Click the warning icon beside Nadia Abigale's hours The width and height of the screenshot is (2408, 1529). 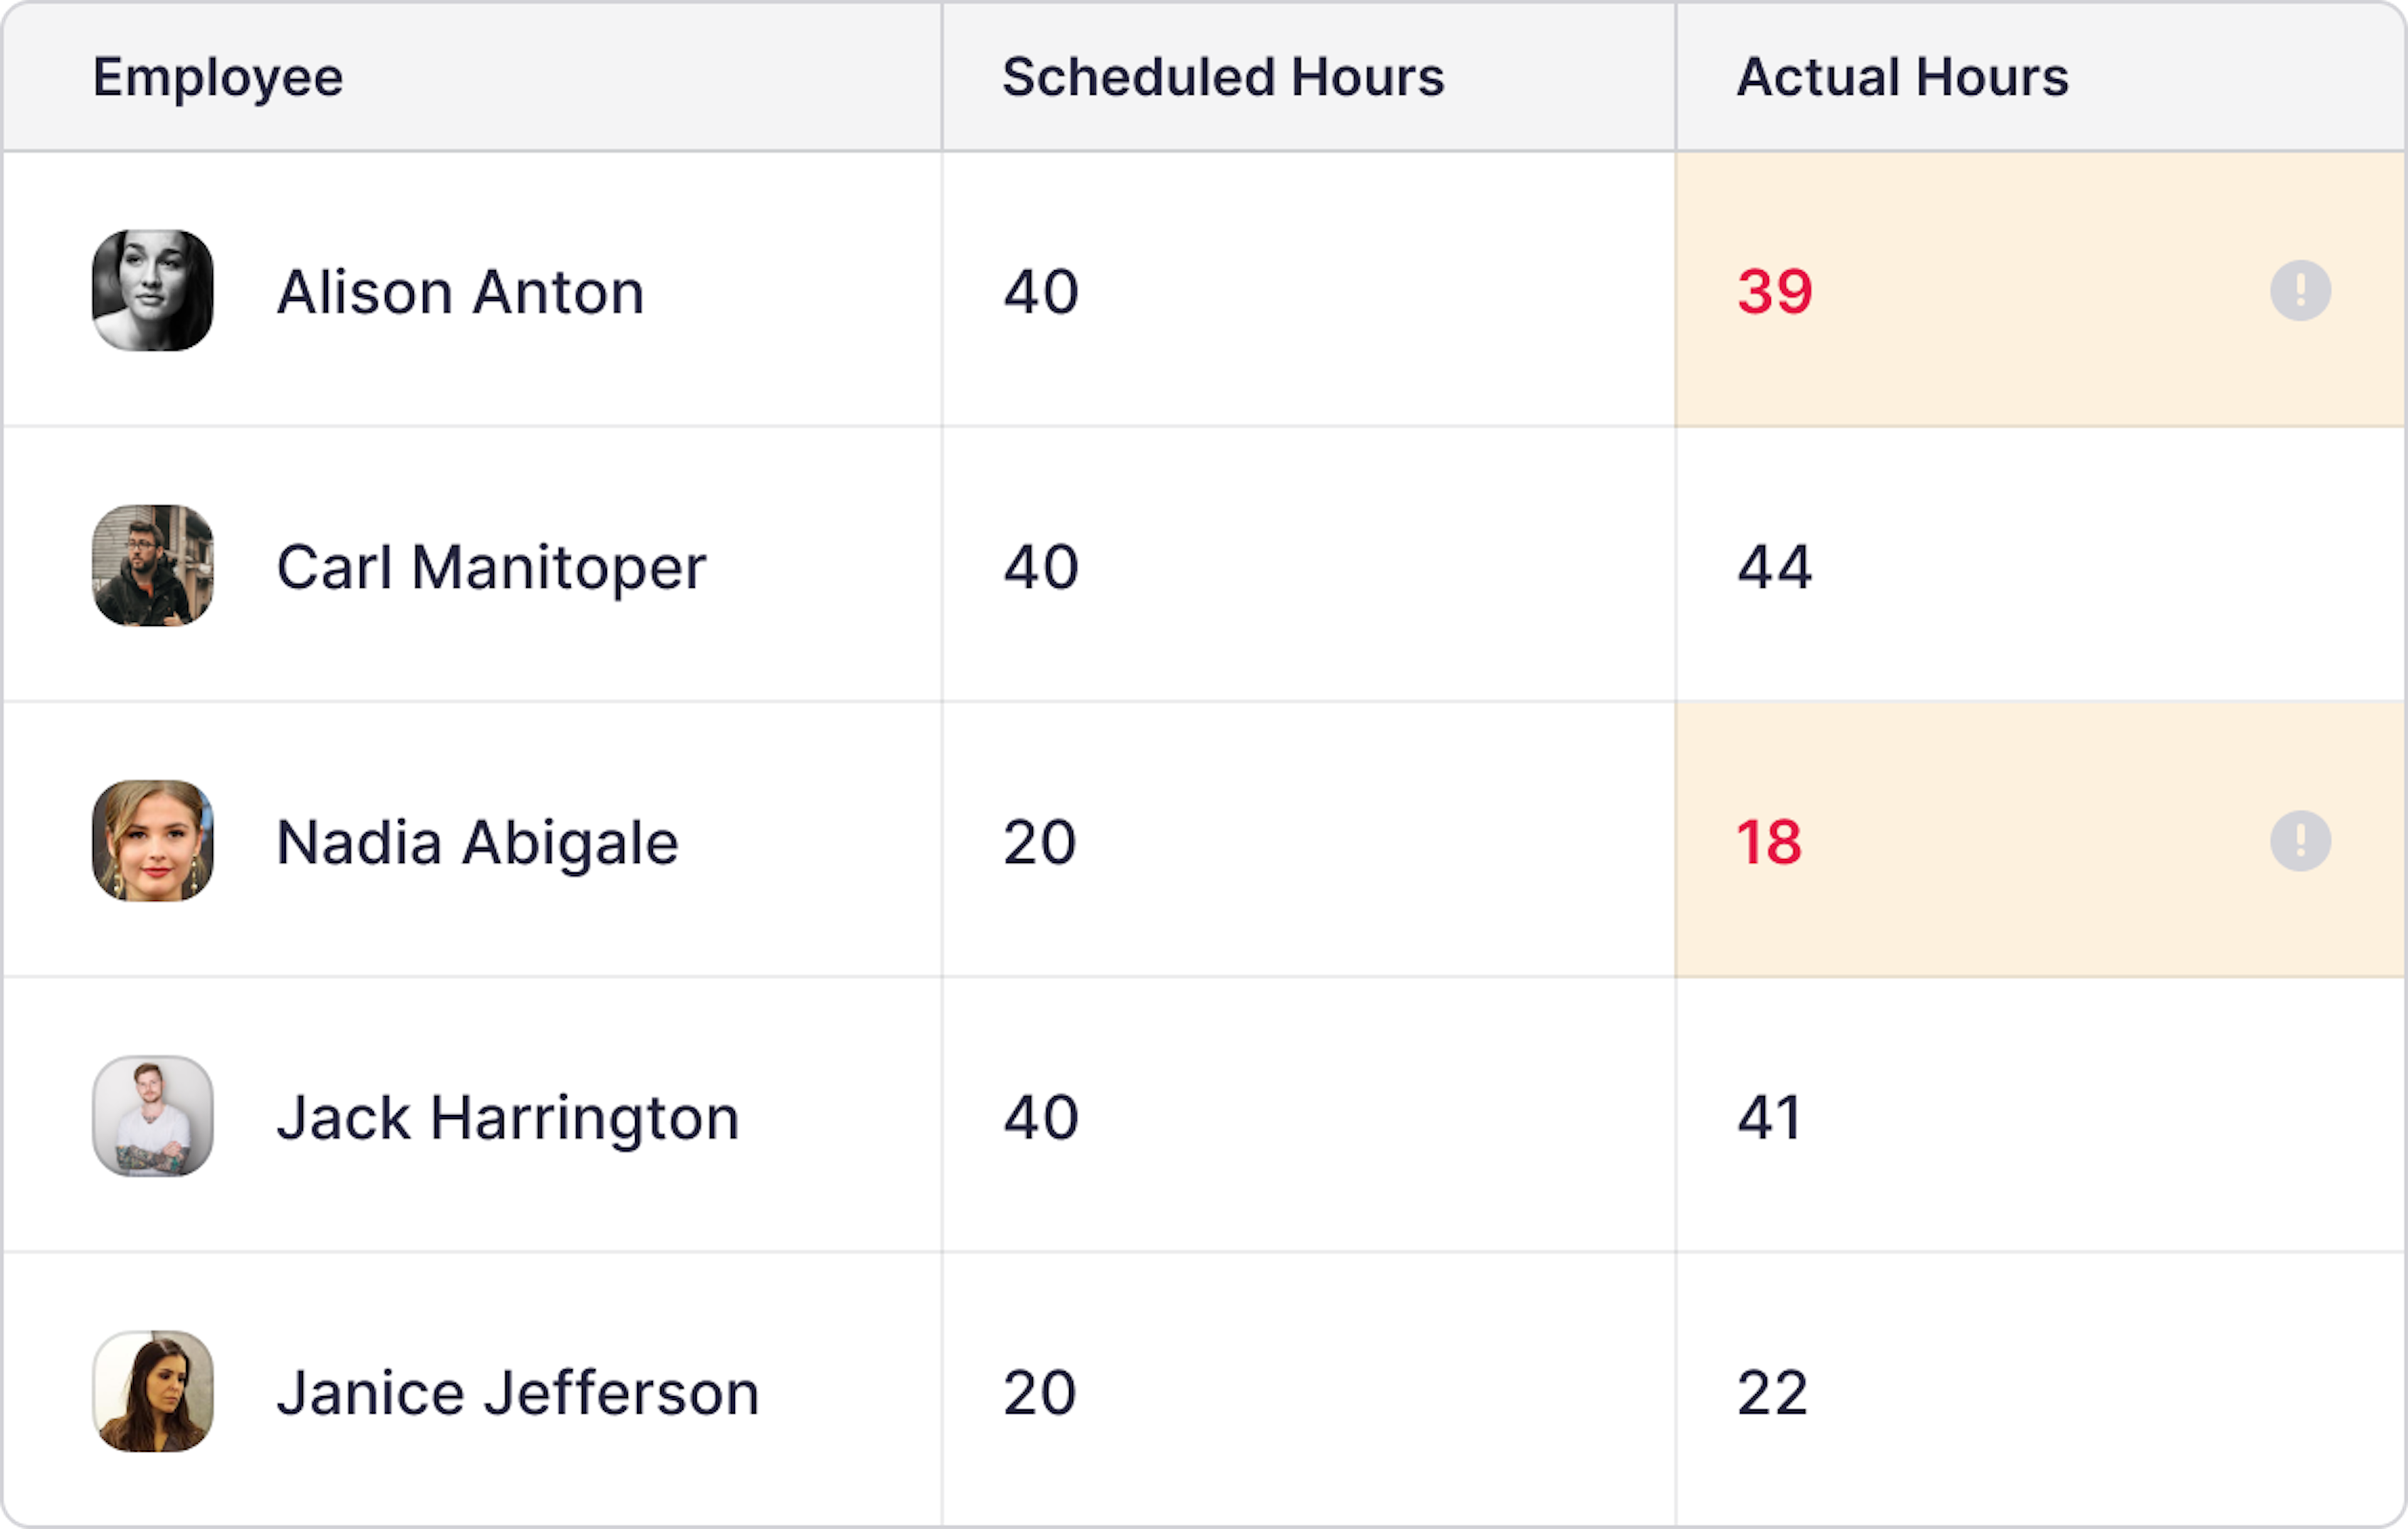tap(2300, 841)
